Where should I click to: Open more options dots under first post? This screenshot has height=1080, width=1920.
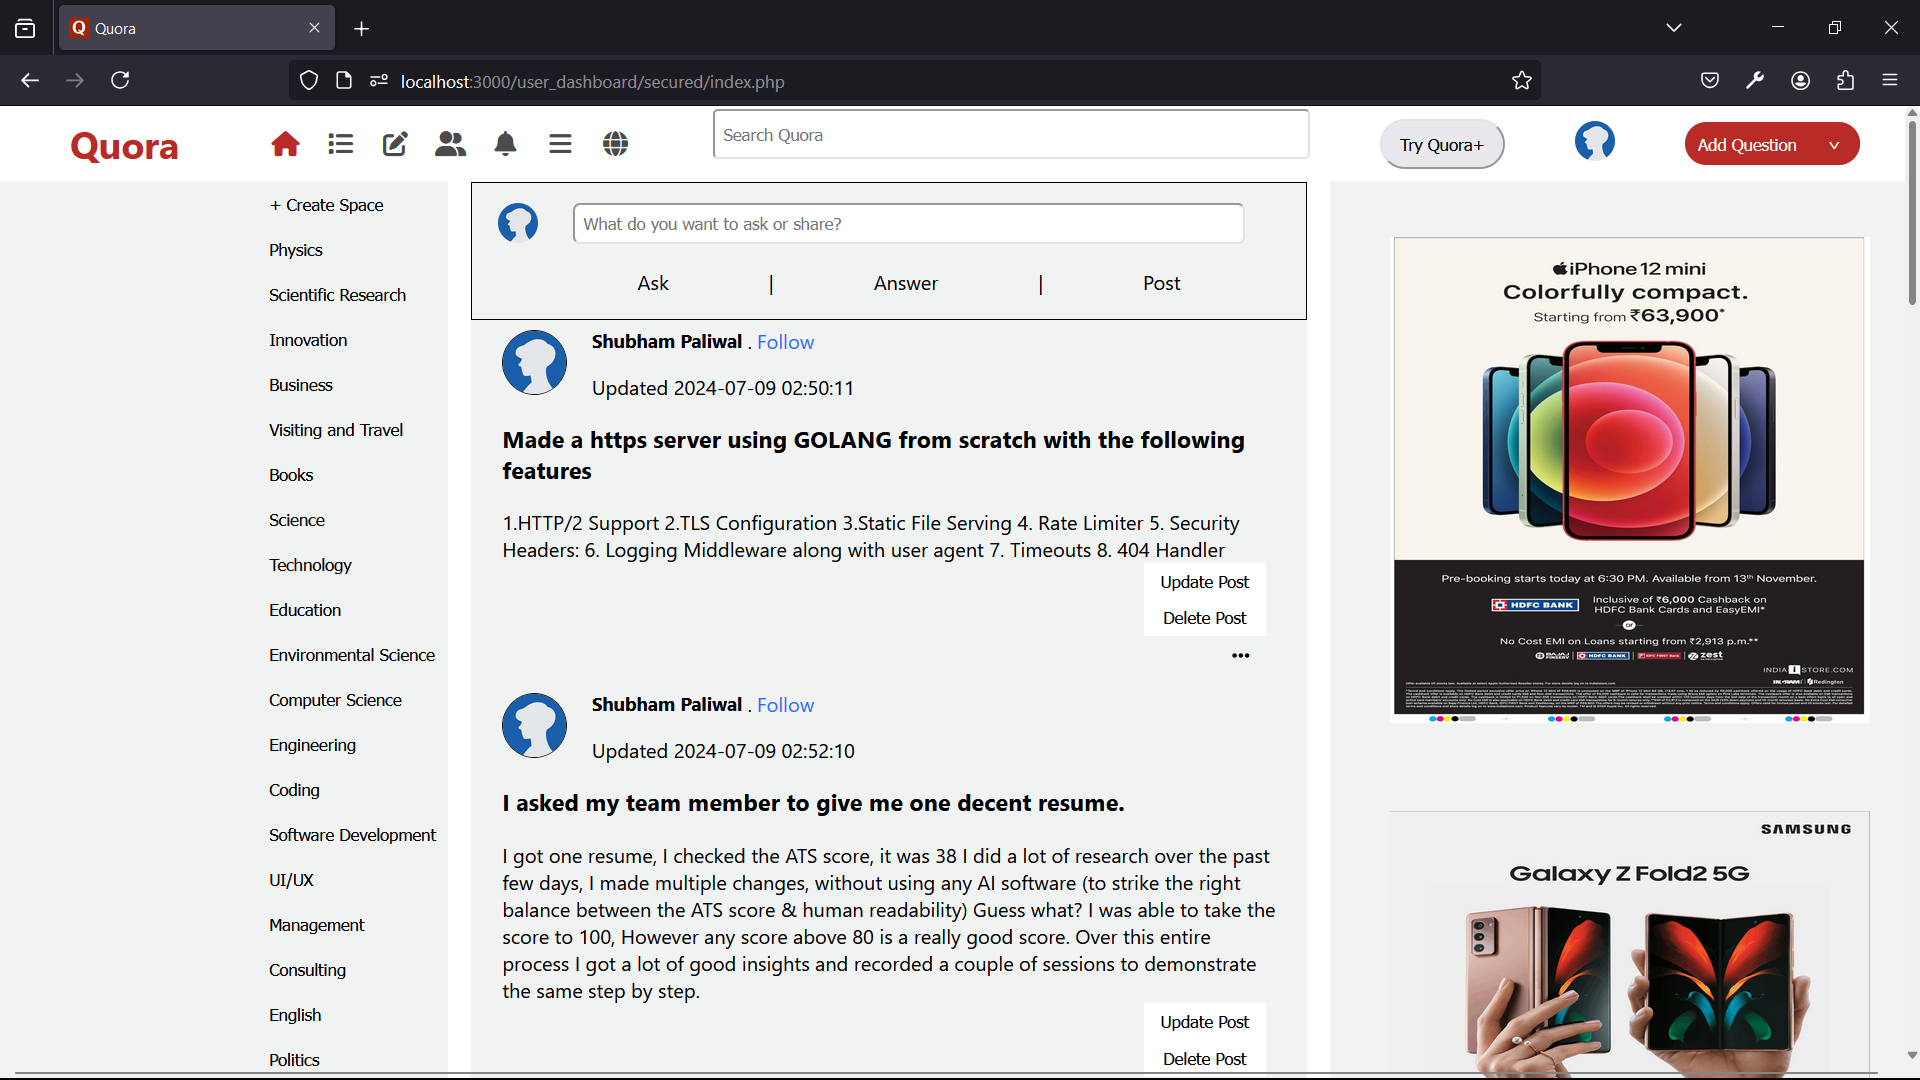1240,656
